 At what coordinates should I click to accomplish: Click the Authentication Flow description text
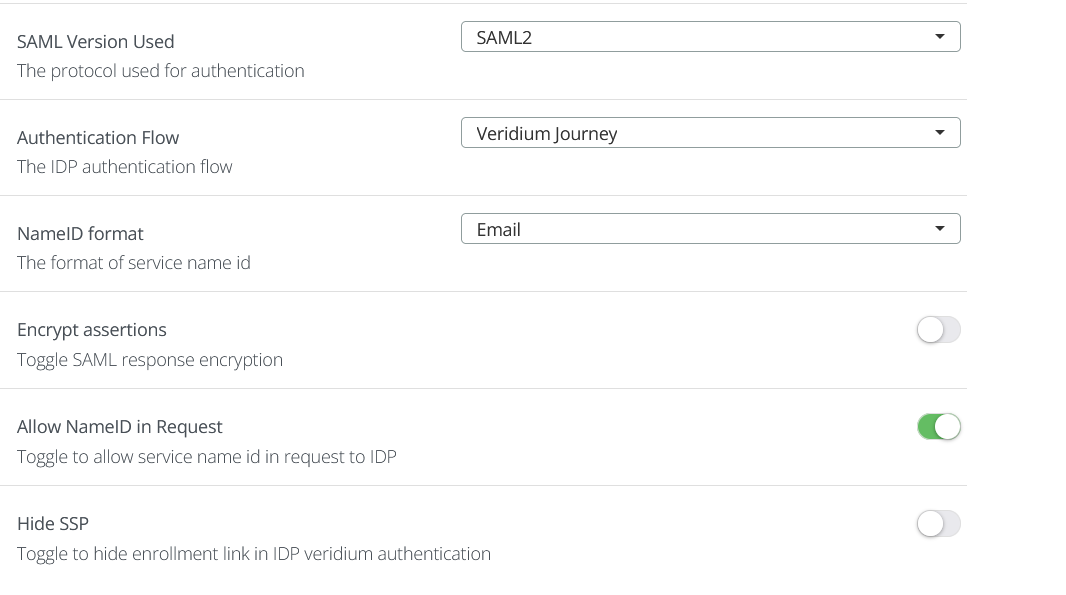coord(125,166)
